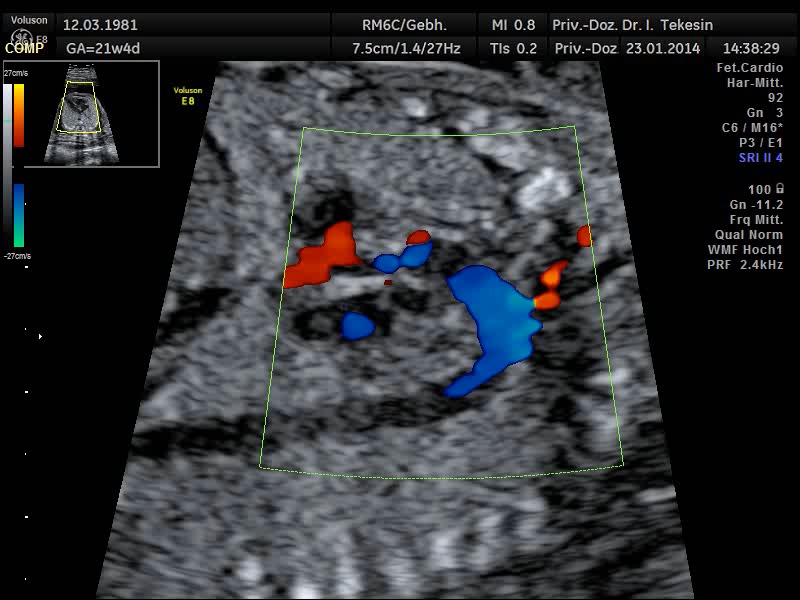Click the exam date 23.01.2014
This screenshot has width=800, height=600.
click(660, 48)
